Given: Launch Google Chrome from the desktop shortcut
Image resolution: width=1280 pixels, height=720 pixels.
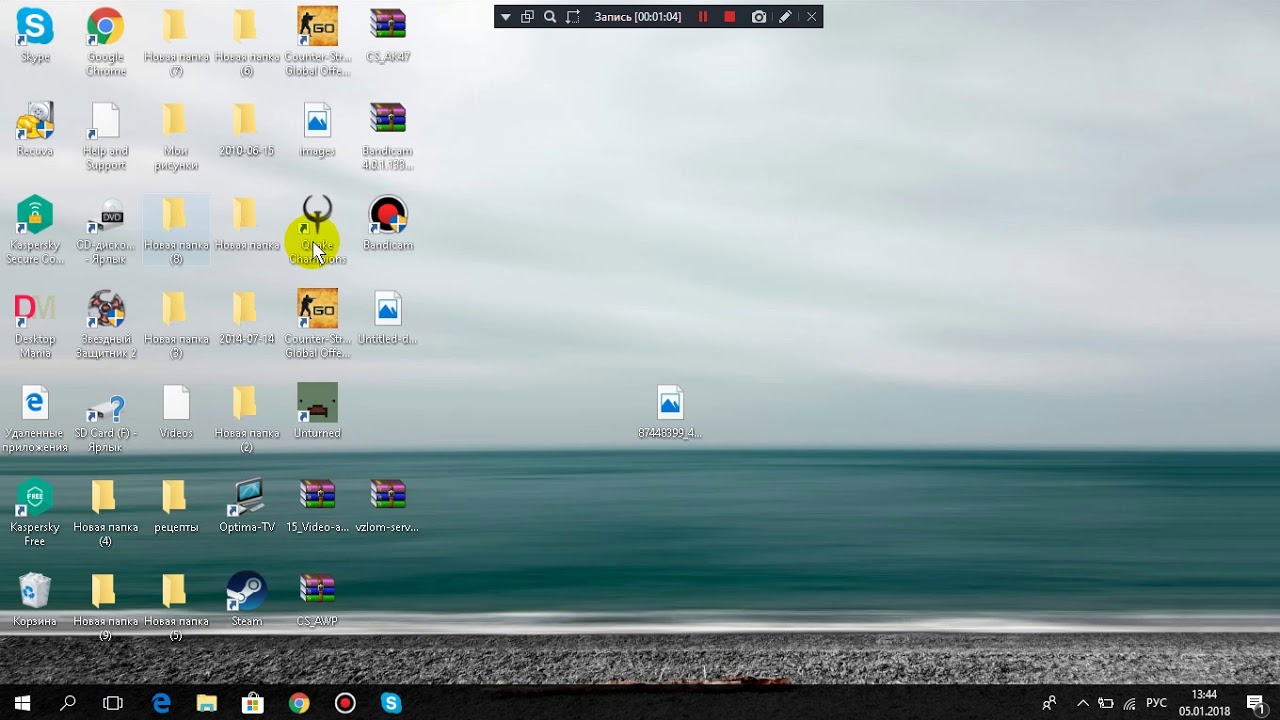Looking at the screenshot, I should (x=105, y=42).
